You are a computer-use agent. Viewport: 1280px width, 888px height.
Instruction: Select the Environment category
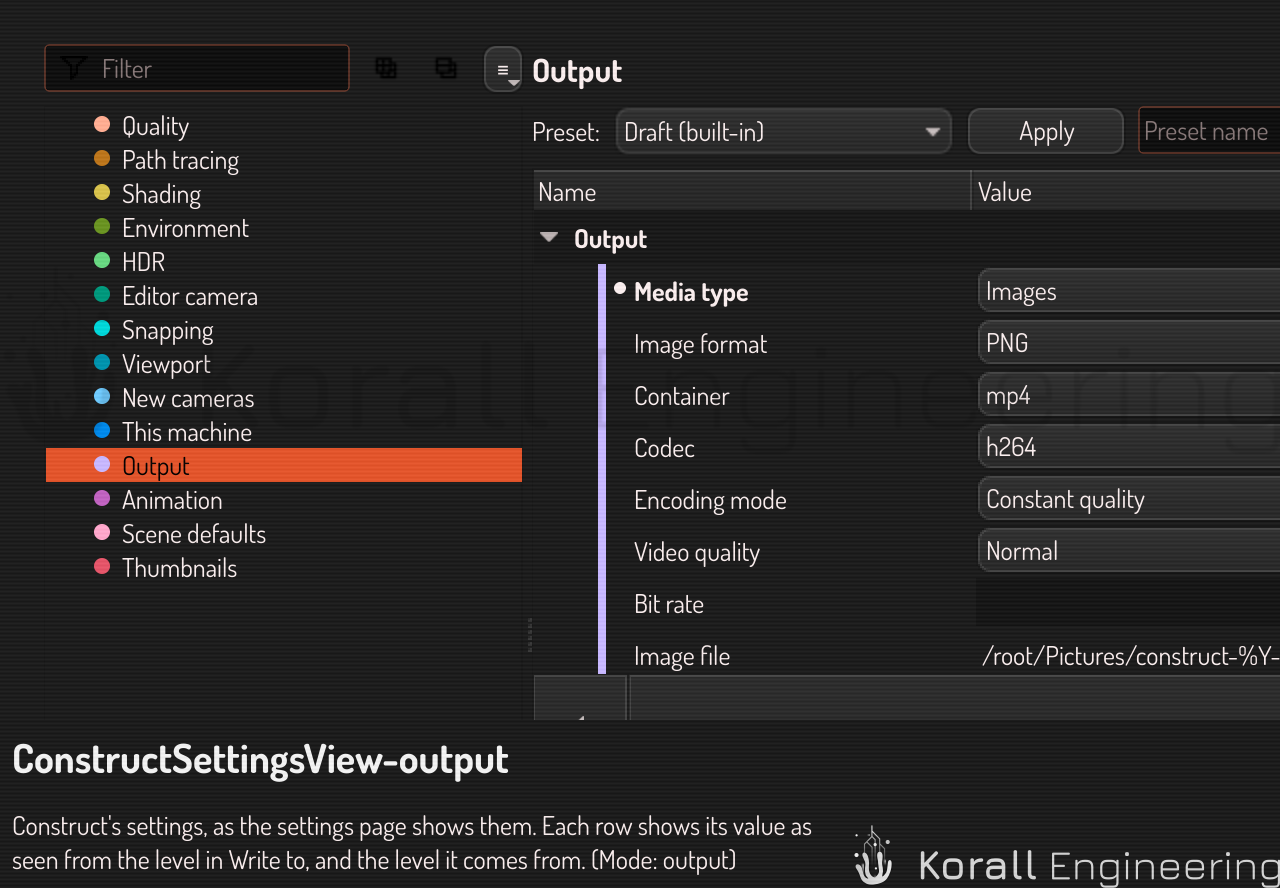(x=284, y=228)
